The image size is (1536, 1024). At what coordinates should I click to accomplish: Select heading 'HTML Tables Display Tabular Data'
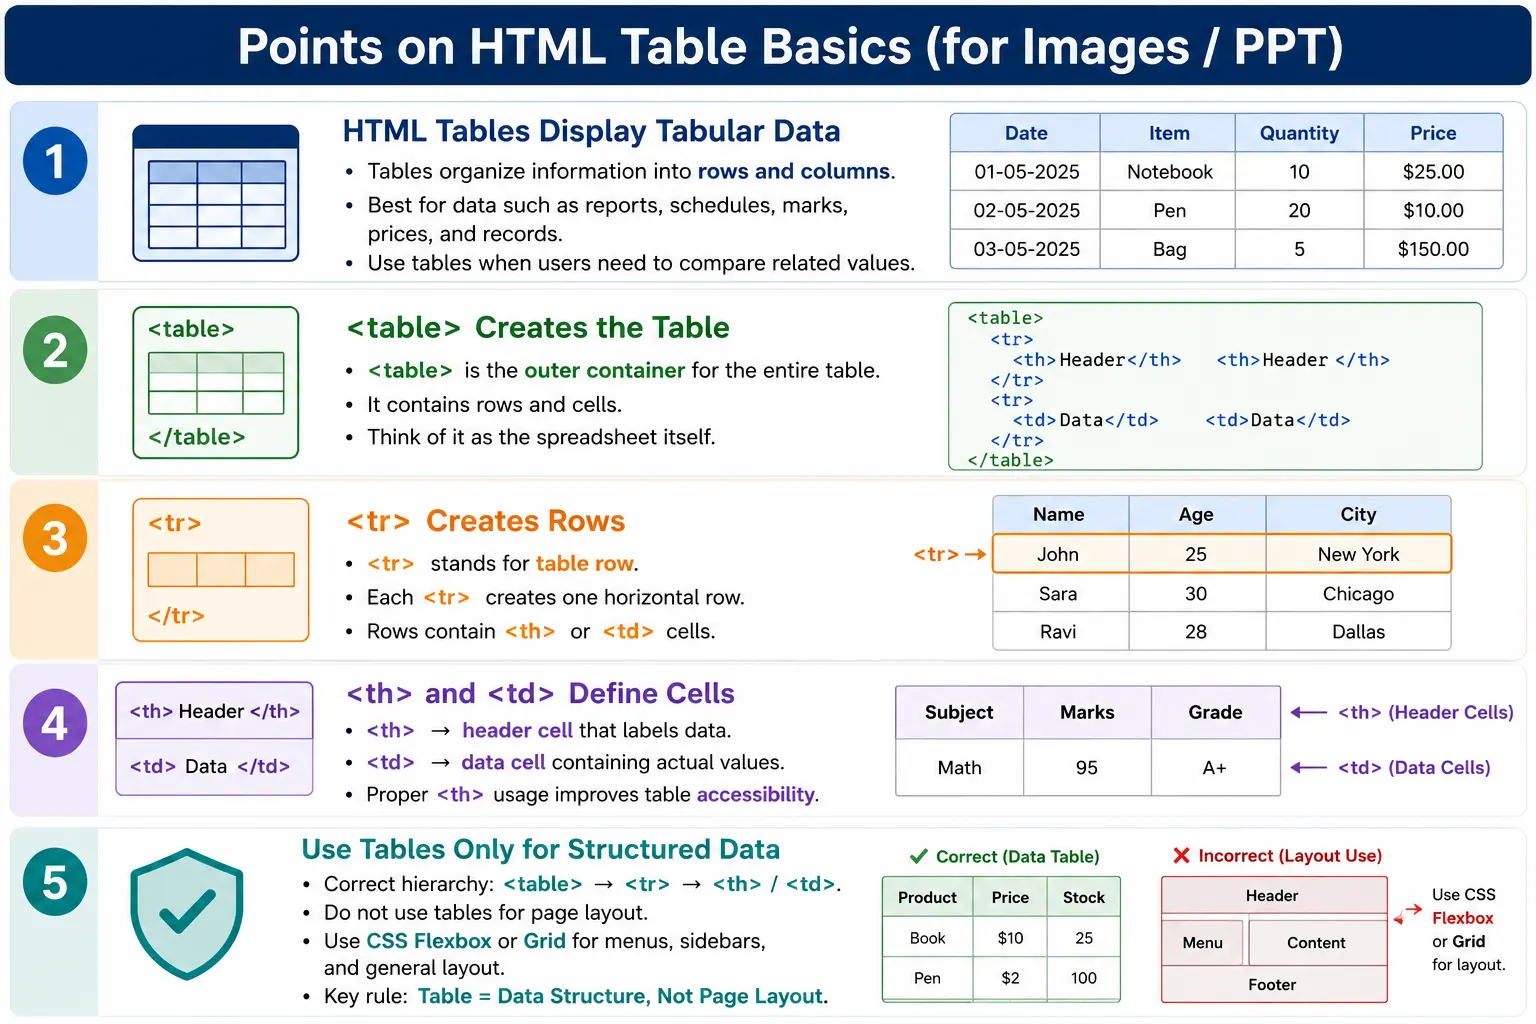pyautogui.click(x=591, y=131)
